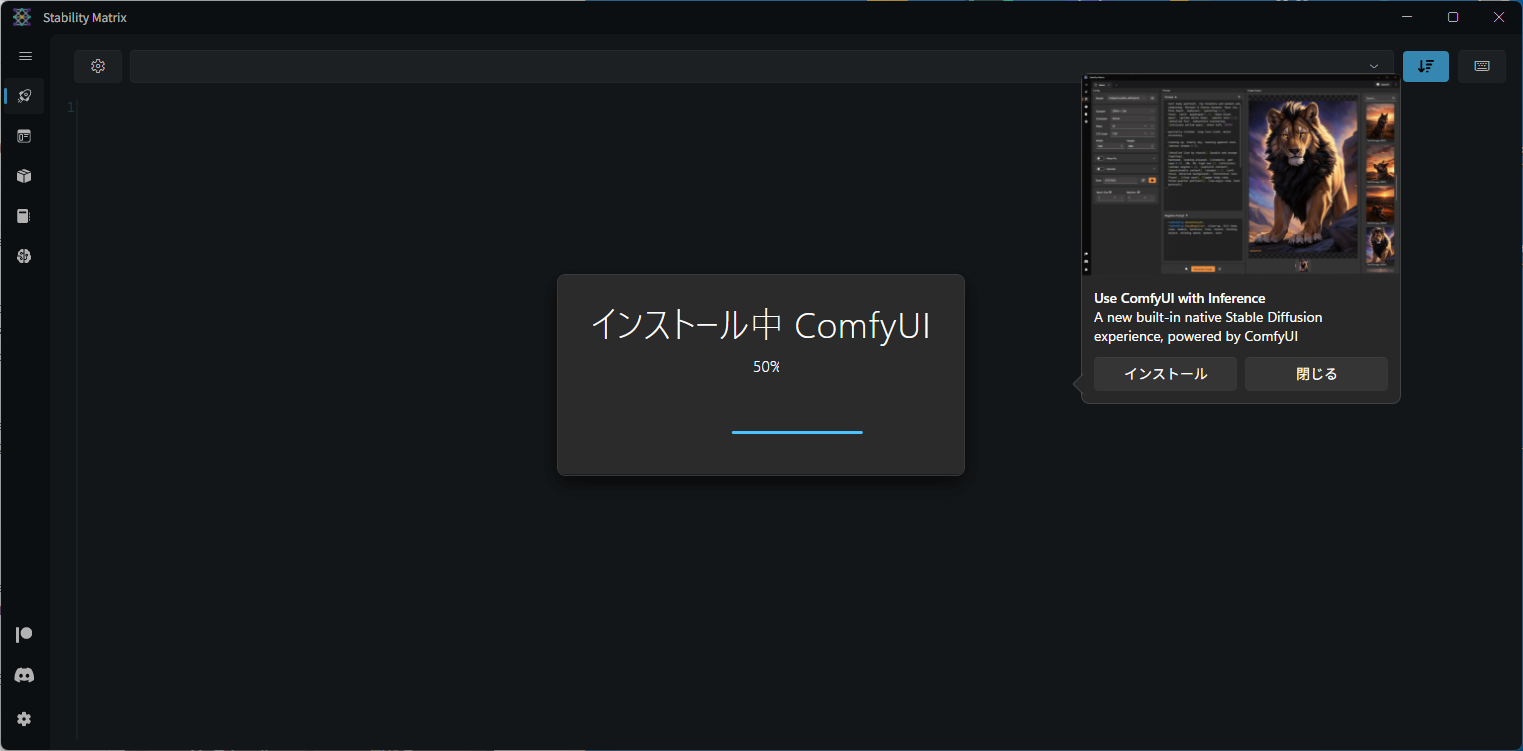The image size is (1523, 751).
Task: Toggle the virtual keyboard console input
Action: (x=1481, y=66)
